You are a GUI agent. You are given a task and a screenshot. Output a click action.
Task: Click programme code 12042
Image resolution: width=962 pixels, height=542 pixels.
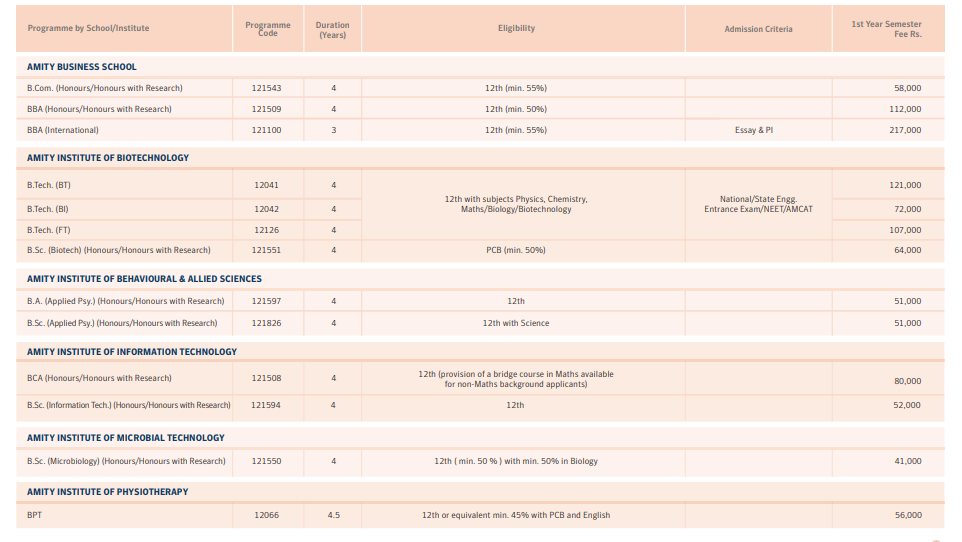[x=266, y=209]
